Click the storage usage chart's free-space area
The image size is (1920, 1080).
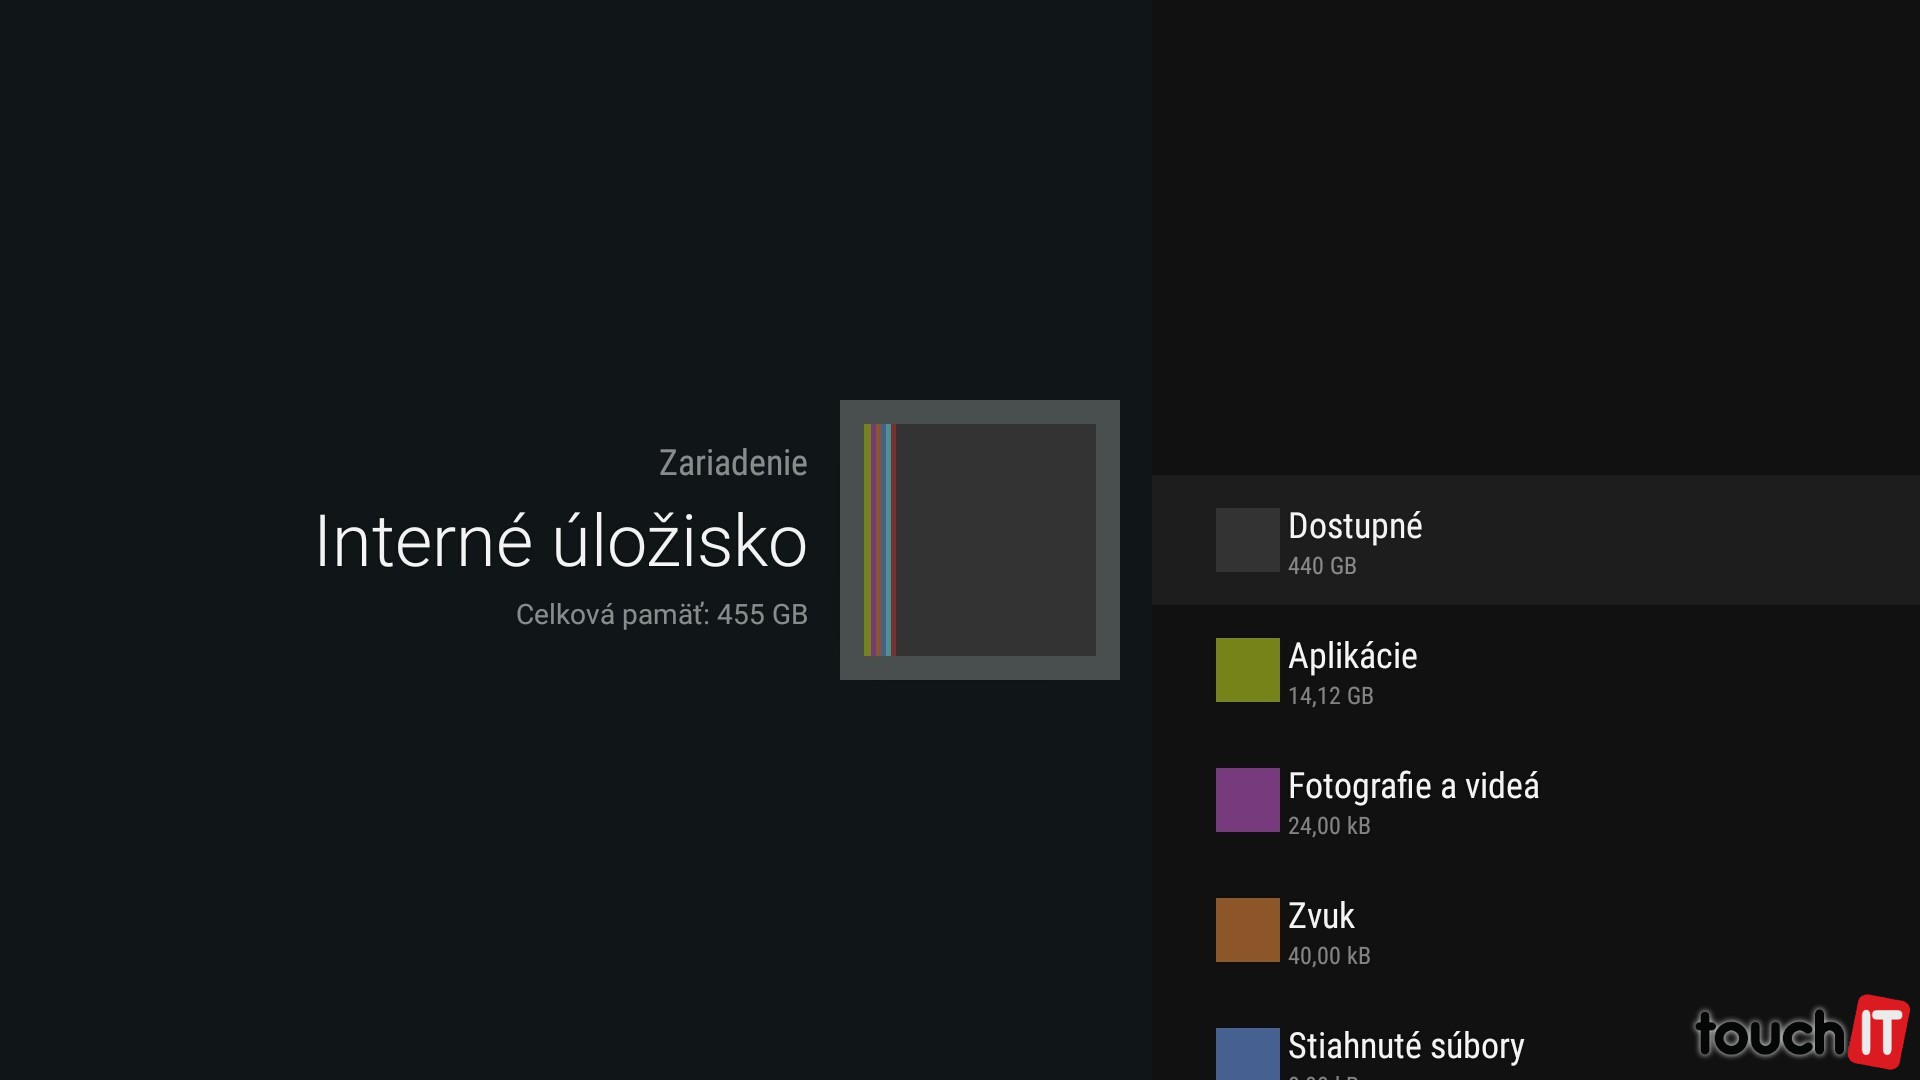pyautogui.click(x=995, y=540)
